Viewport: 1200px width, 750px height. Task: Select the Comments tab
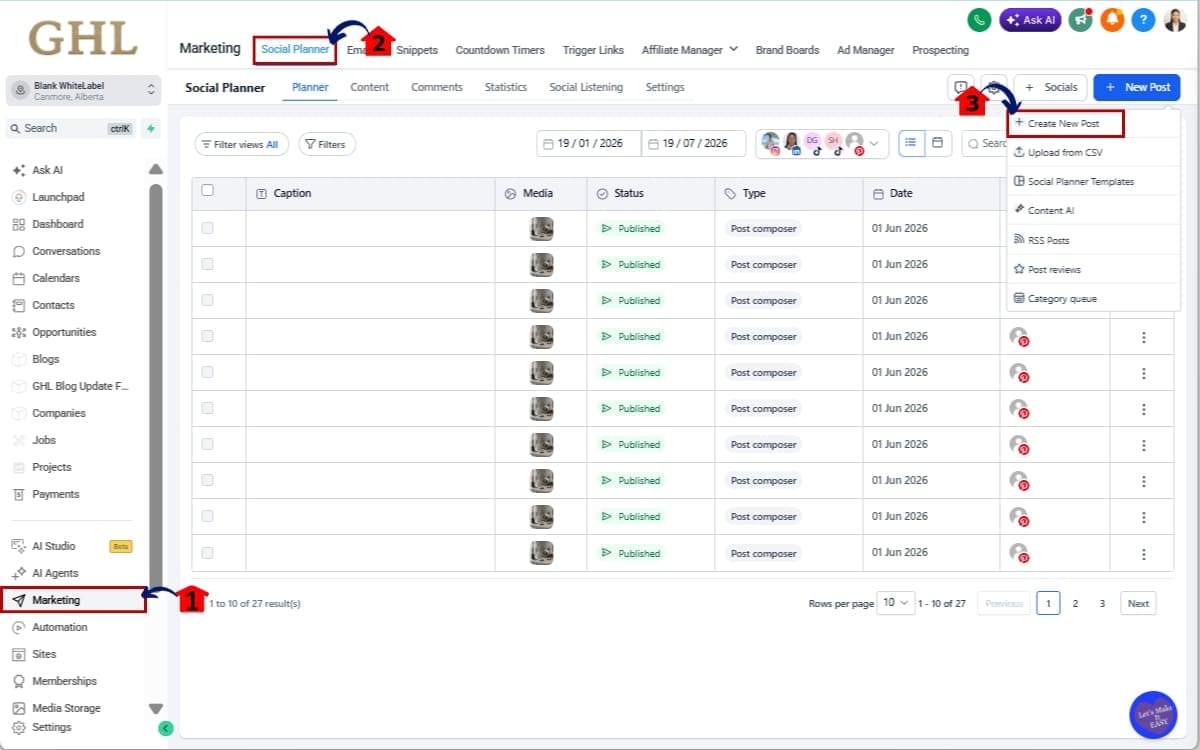[437, 87]
